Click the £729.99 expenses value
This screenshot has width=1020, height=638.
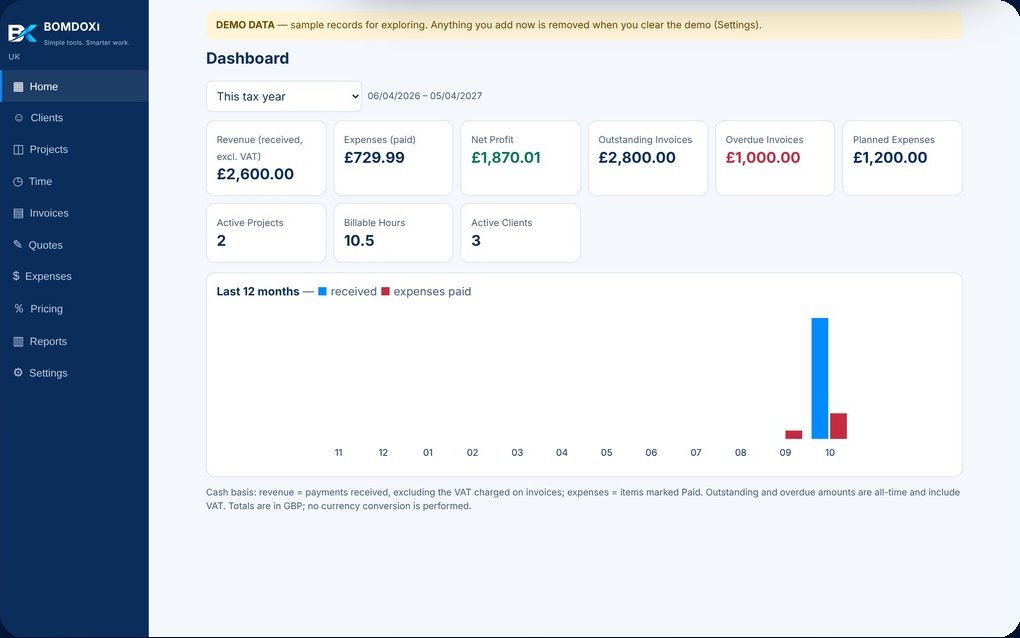click(x=374, y=157)
